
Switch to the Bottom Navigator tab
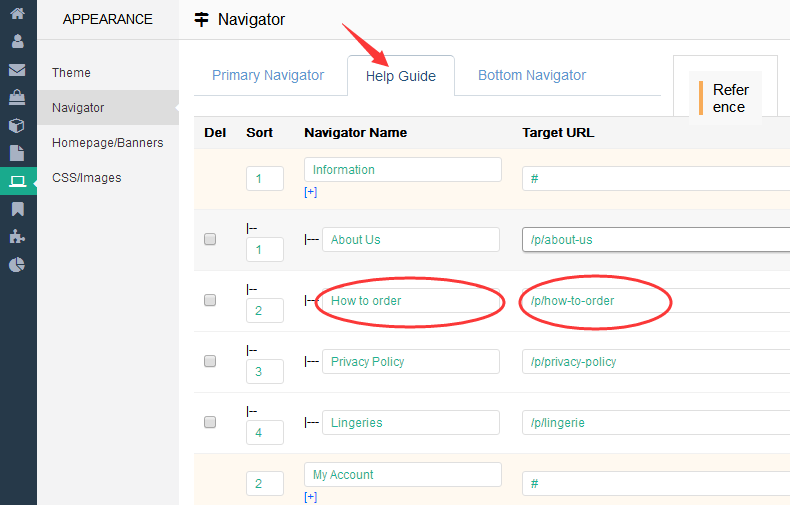tap(532, 75)
